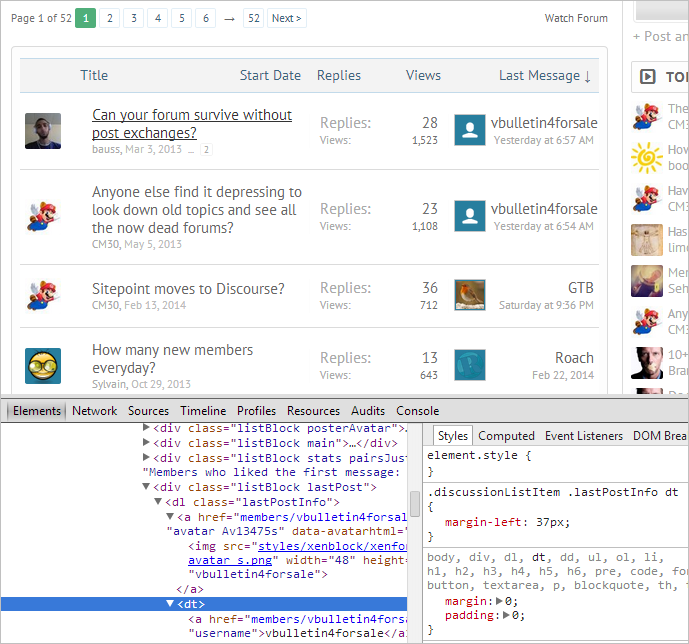Viewport: 689px width, 644px height.
Task: Expand the padding shorthand property triangle
Action: click(x=506, y=615)
